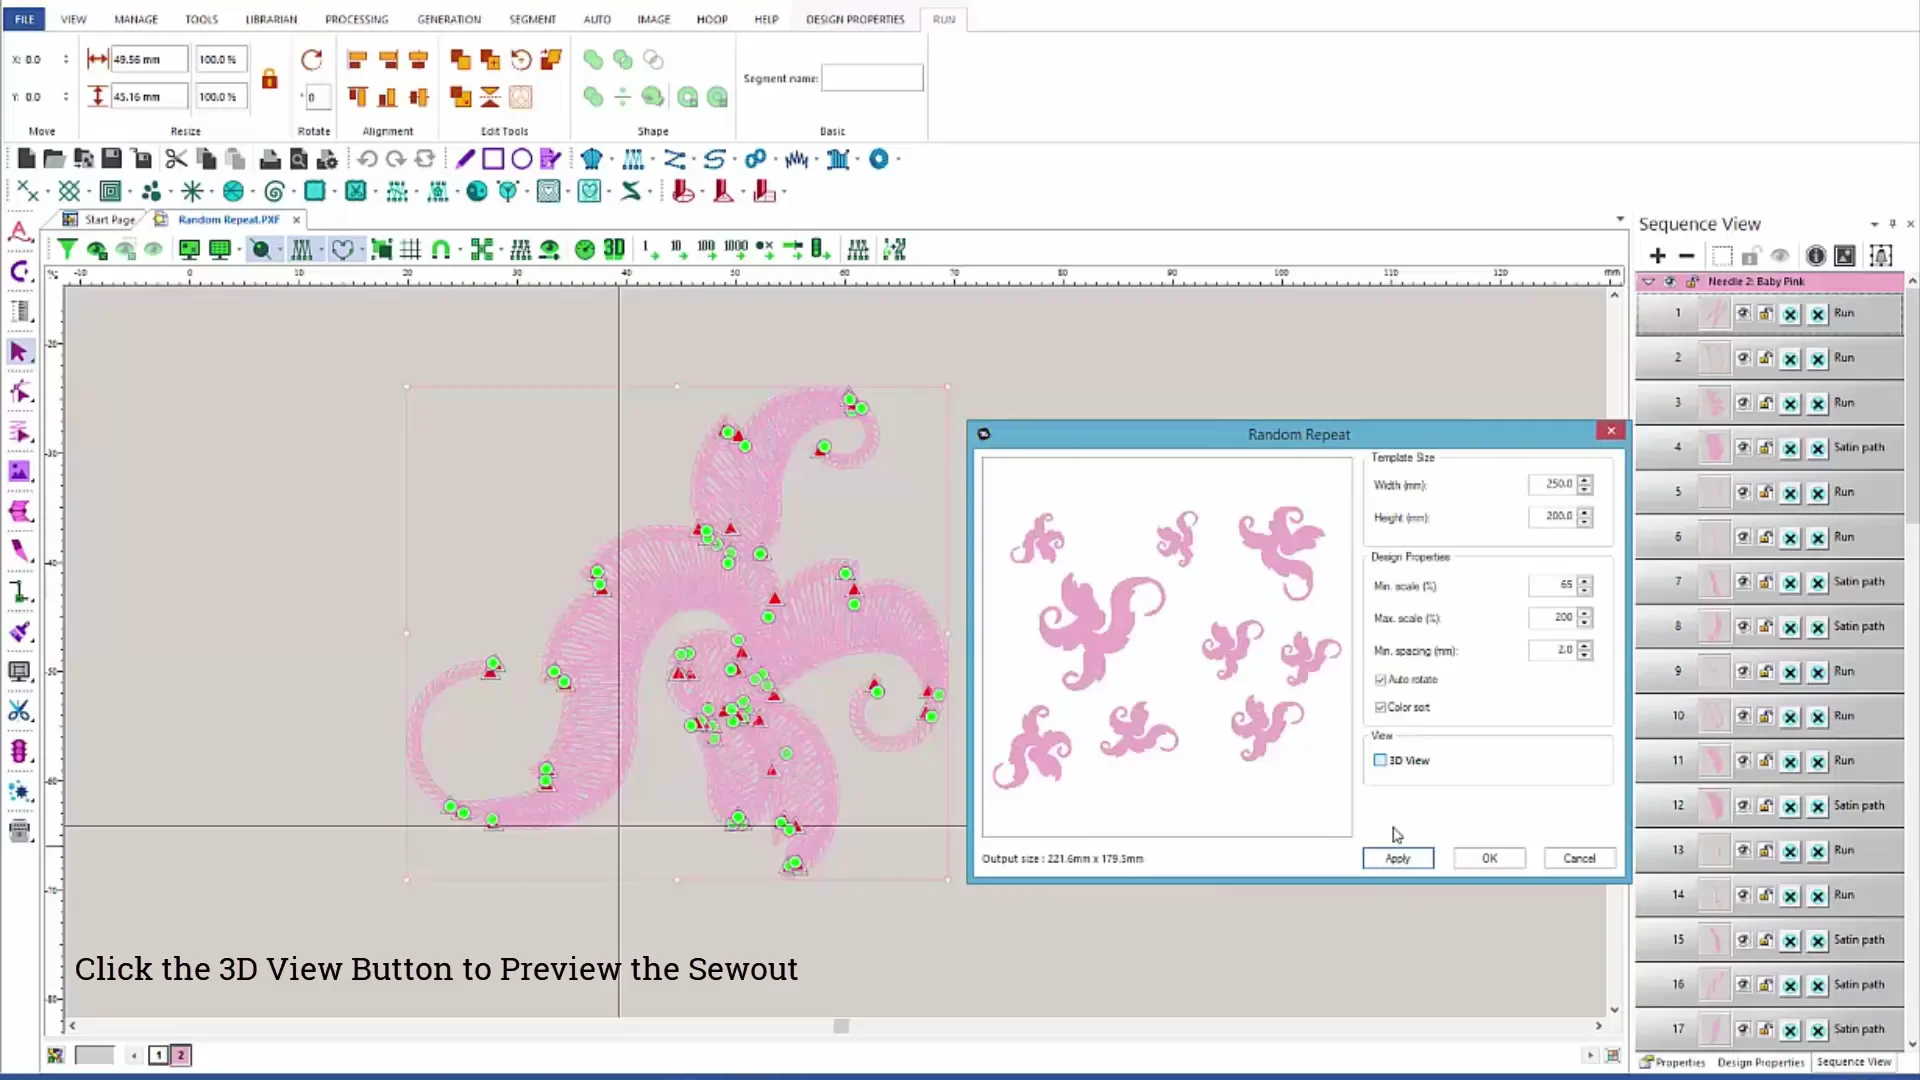This screenshot has height=1080, width=1920.
Task: Uncheck the Auto rotate option
Action: [x=1381, y=679]
